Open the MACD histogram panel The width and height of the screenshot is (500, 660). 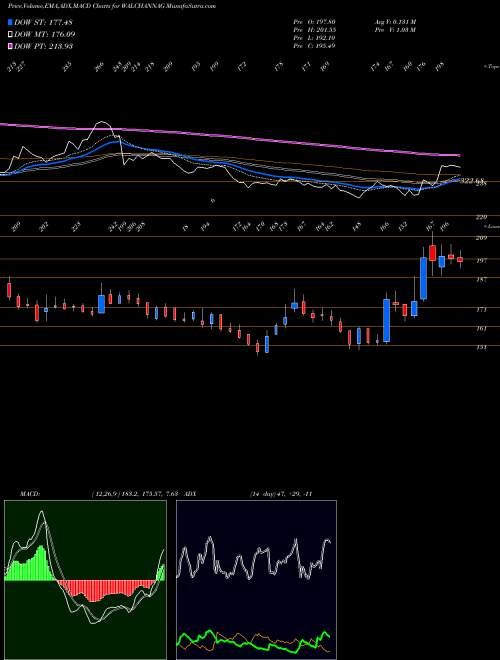(x=85, y=580)
